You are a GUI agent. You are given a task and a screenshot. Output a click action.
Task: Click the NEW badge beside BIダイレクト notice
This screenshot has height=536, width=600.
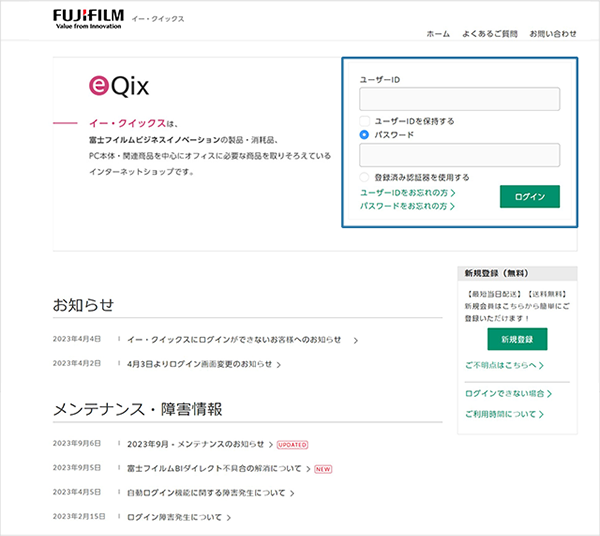pyautogui.click(x=323, y=469)
